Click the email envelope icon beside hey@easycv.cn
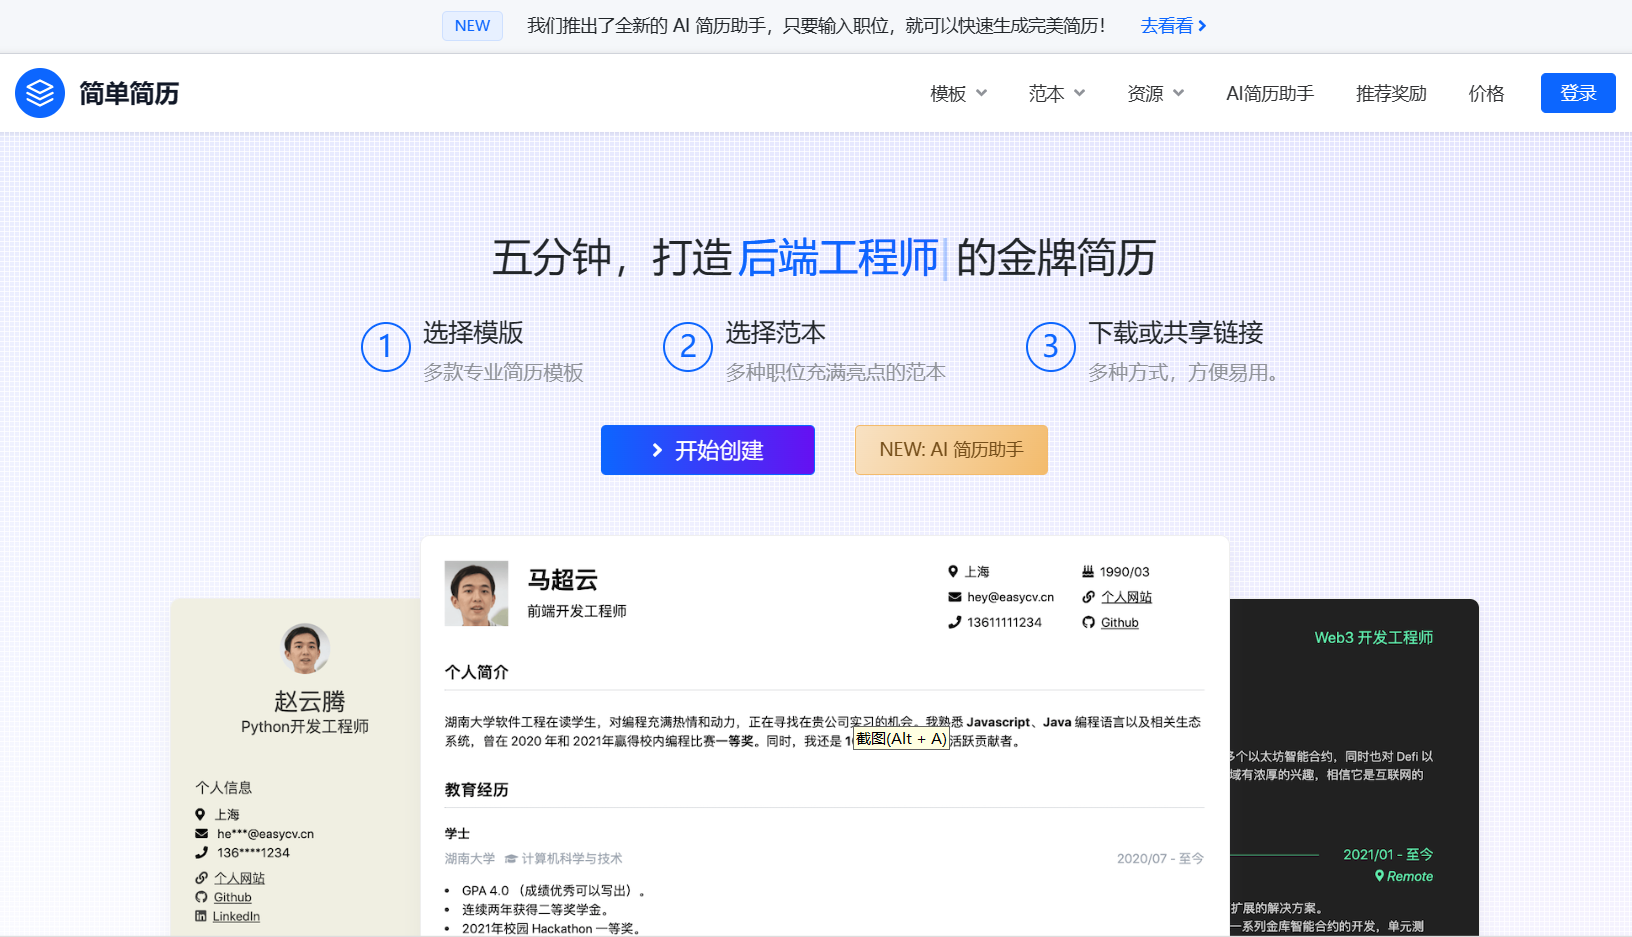 point(954,596)
